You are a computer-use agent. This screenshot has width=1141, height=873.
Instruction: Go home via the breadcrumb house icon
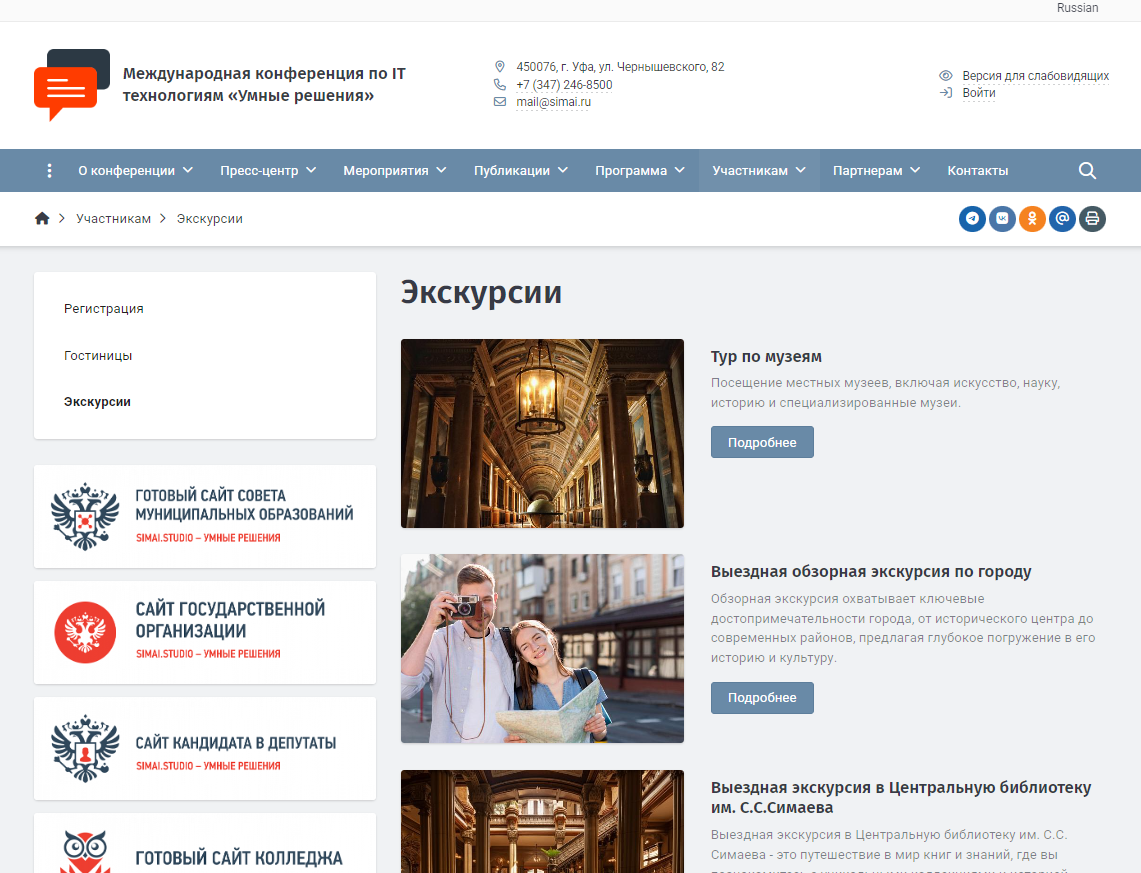click(42, 219)
